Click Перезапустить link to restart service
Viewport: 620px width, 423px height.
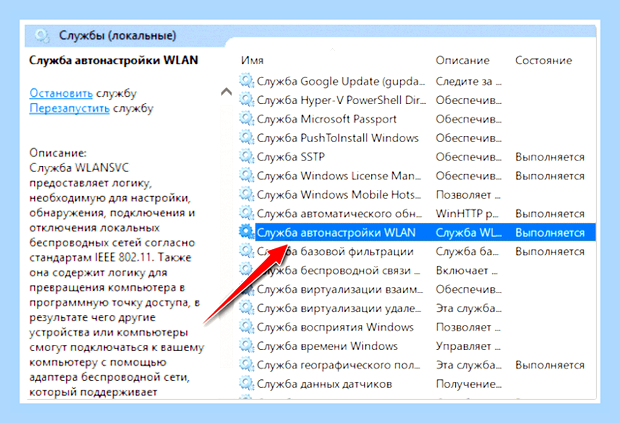[x=69, y=108]
